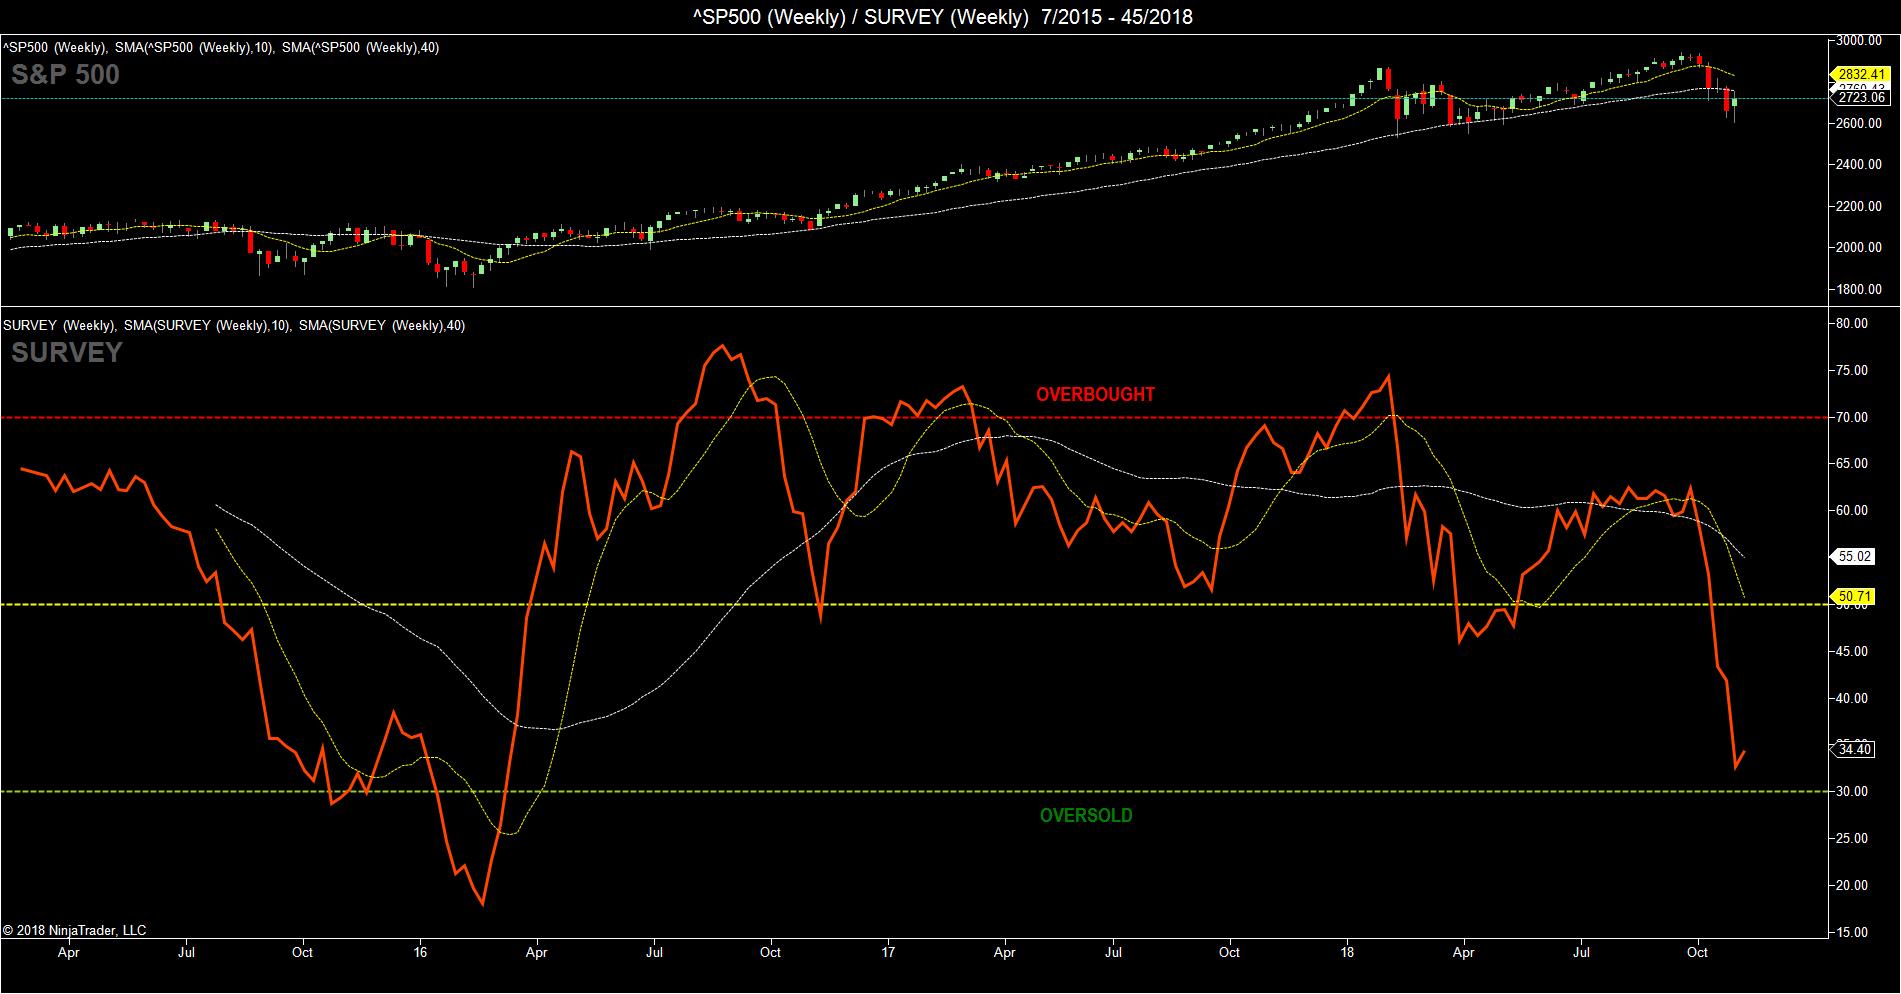Click 40.00 on the survey axis
The height and width of the screenshot is (994, 1901).
[x=1852, y=698]
